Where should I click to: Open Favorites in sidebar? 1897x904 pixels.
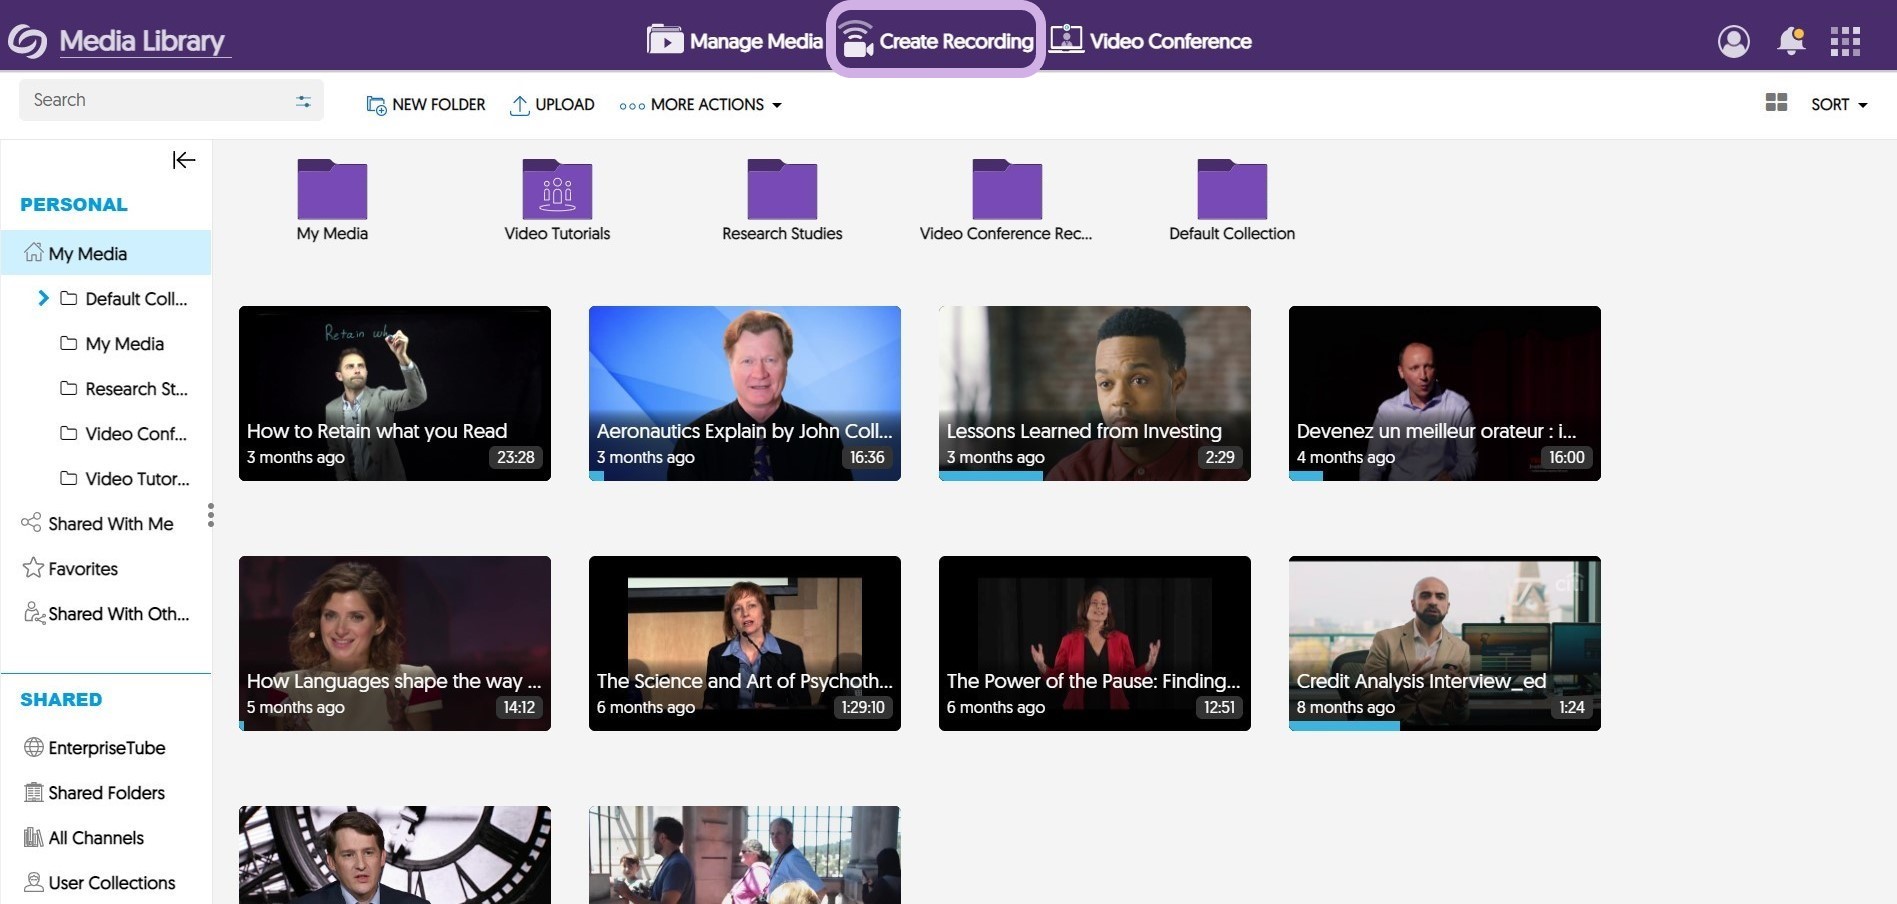(70, 568)
